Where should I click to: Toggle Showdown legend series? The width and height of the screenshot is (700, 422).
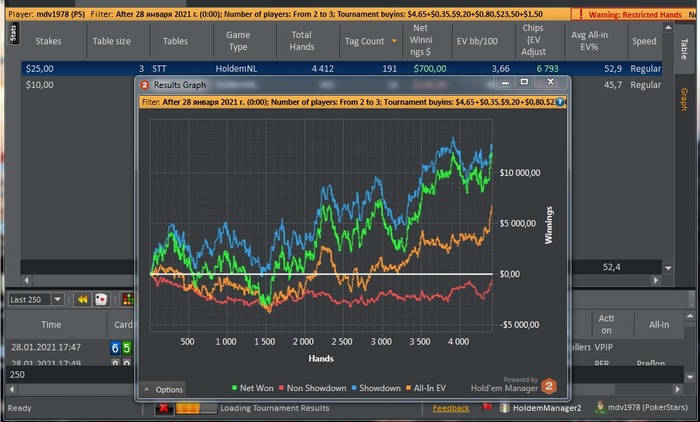click(x=376, y=388)
